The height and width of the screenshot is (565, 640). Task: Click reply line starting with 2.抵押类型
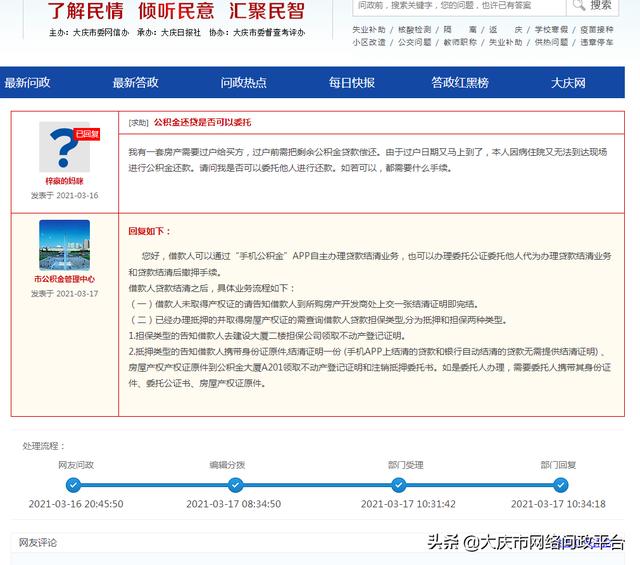367,351
